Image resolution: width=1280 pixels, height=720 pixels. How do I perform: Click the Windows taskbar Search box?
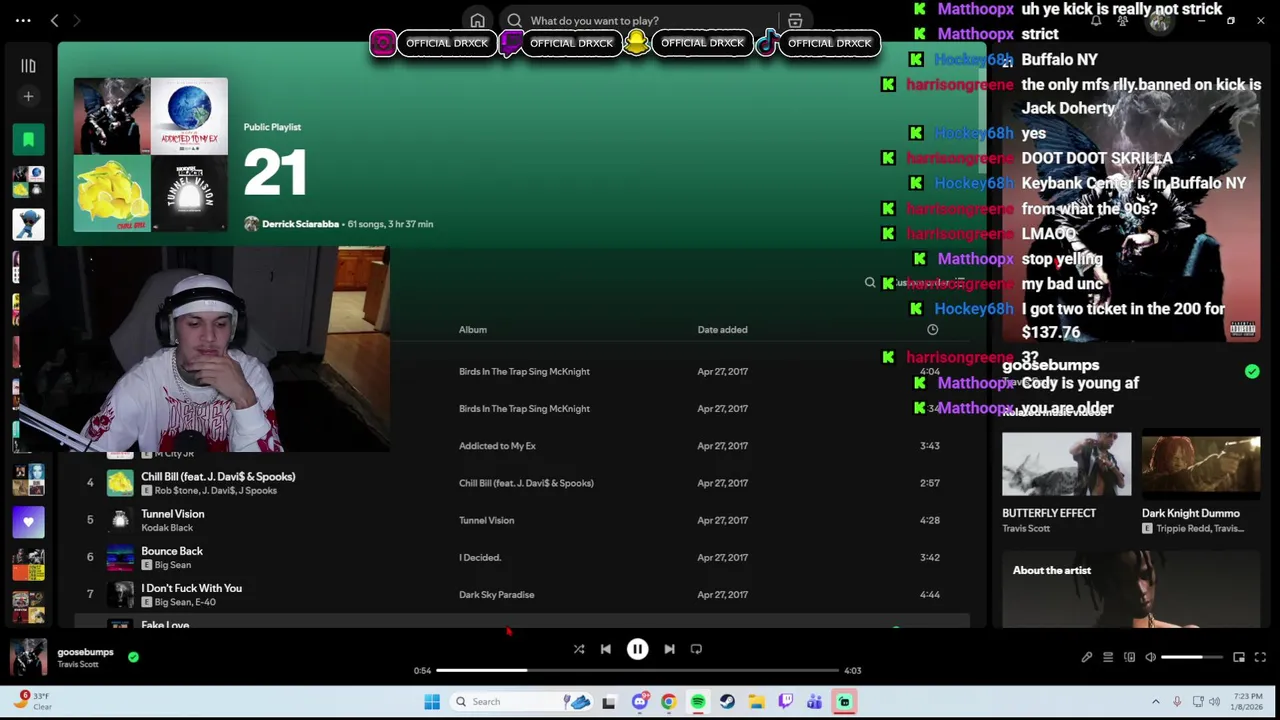(520, 702)
